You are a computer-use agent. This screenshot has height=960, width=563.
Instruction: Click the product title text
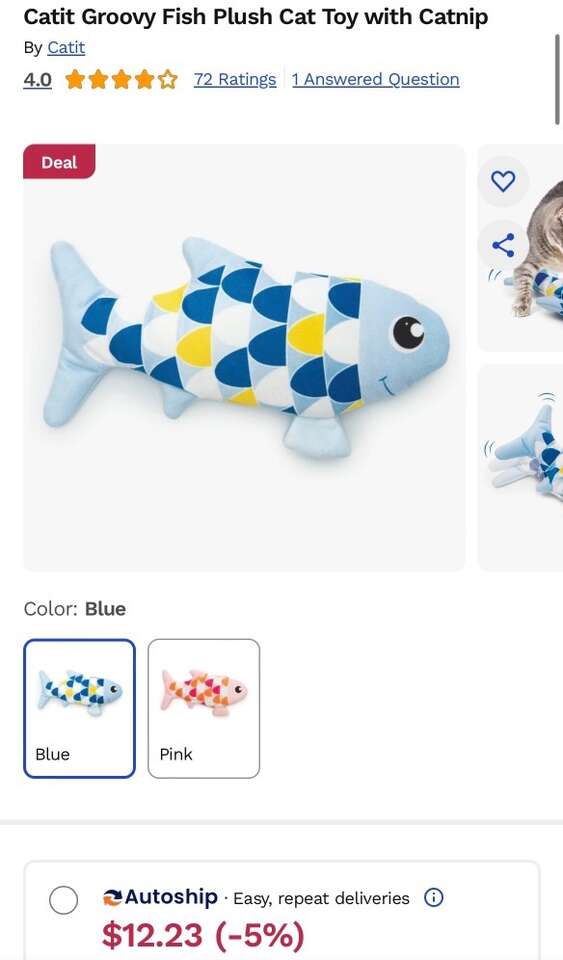256,17
